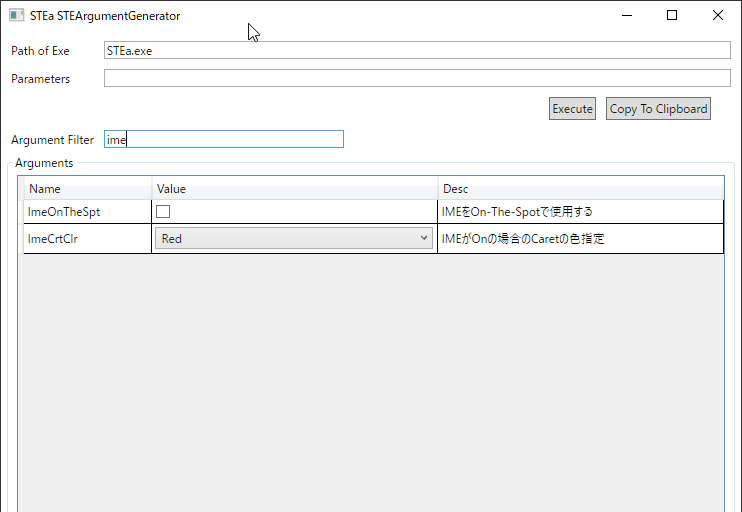Click the Execute button
Viewport: 742px width, 512px height.
[x=572, y=108]
